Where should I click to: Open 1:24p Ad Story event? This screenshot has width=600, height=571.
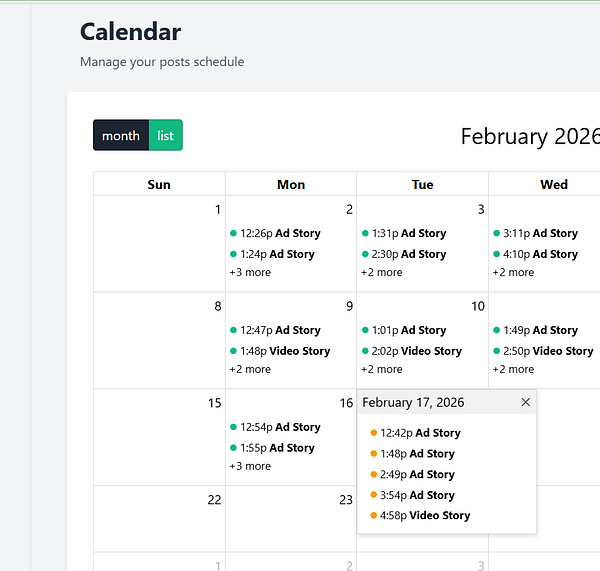click(x=277, y=254)
